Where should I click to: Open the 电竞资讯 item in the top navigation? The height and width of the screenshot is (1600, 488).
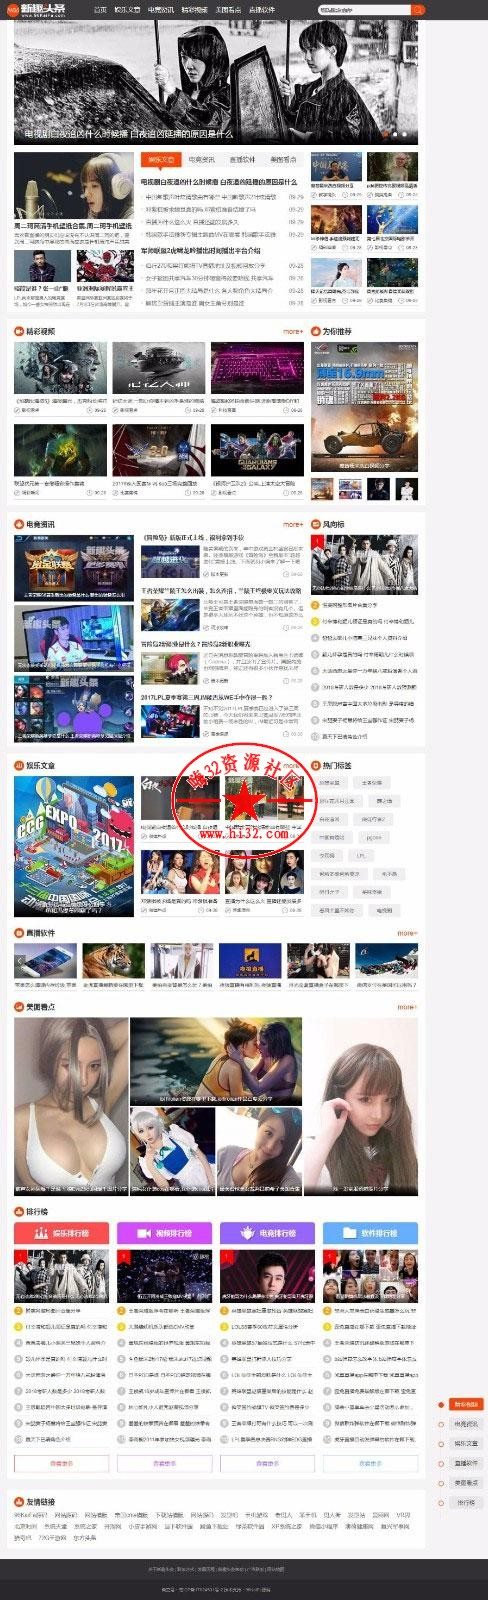[x=160, y=9]
